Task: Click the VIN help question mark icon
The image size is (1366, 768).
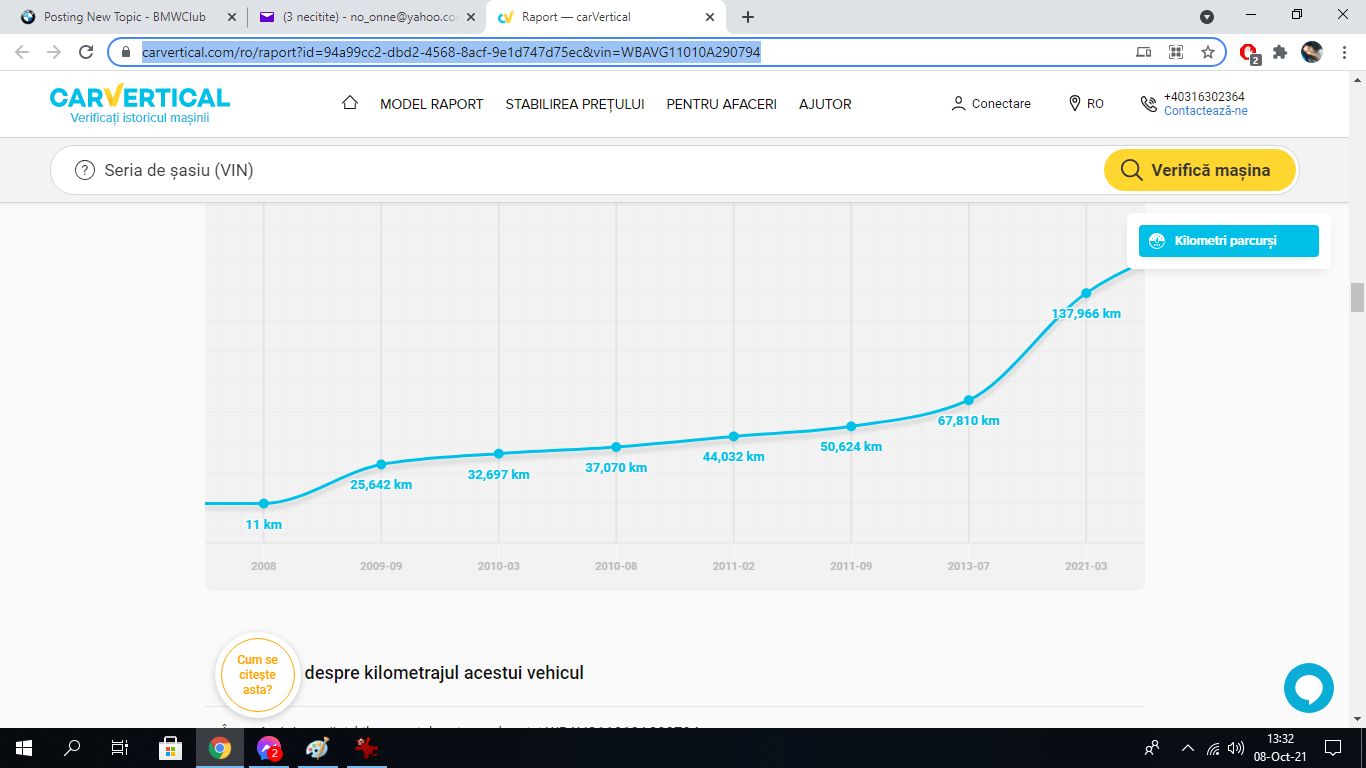Action: tap(85, 170)
